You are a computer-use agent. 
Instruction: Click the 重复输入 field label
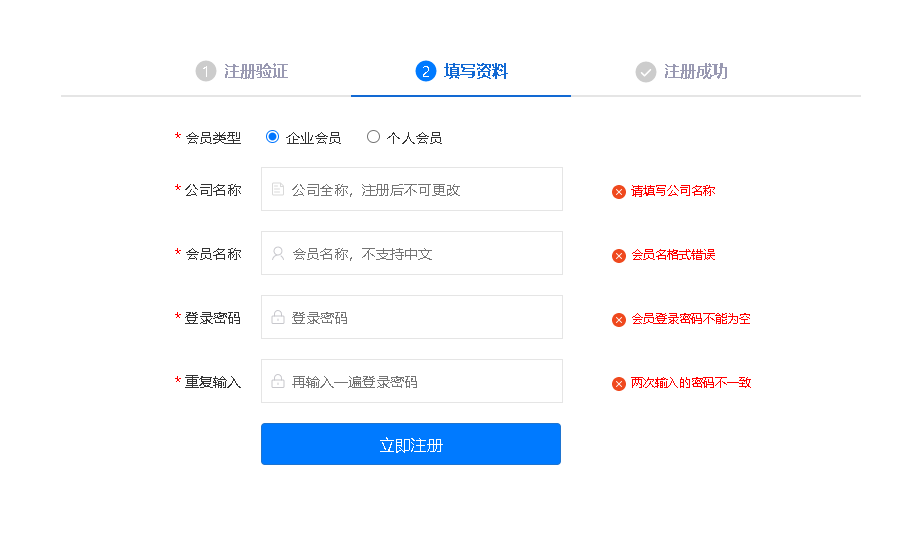coord(213,382)
